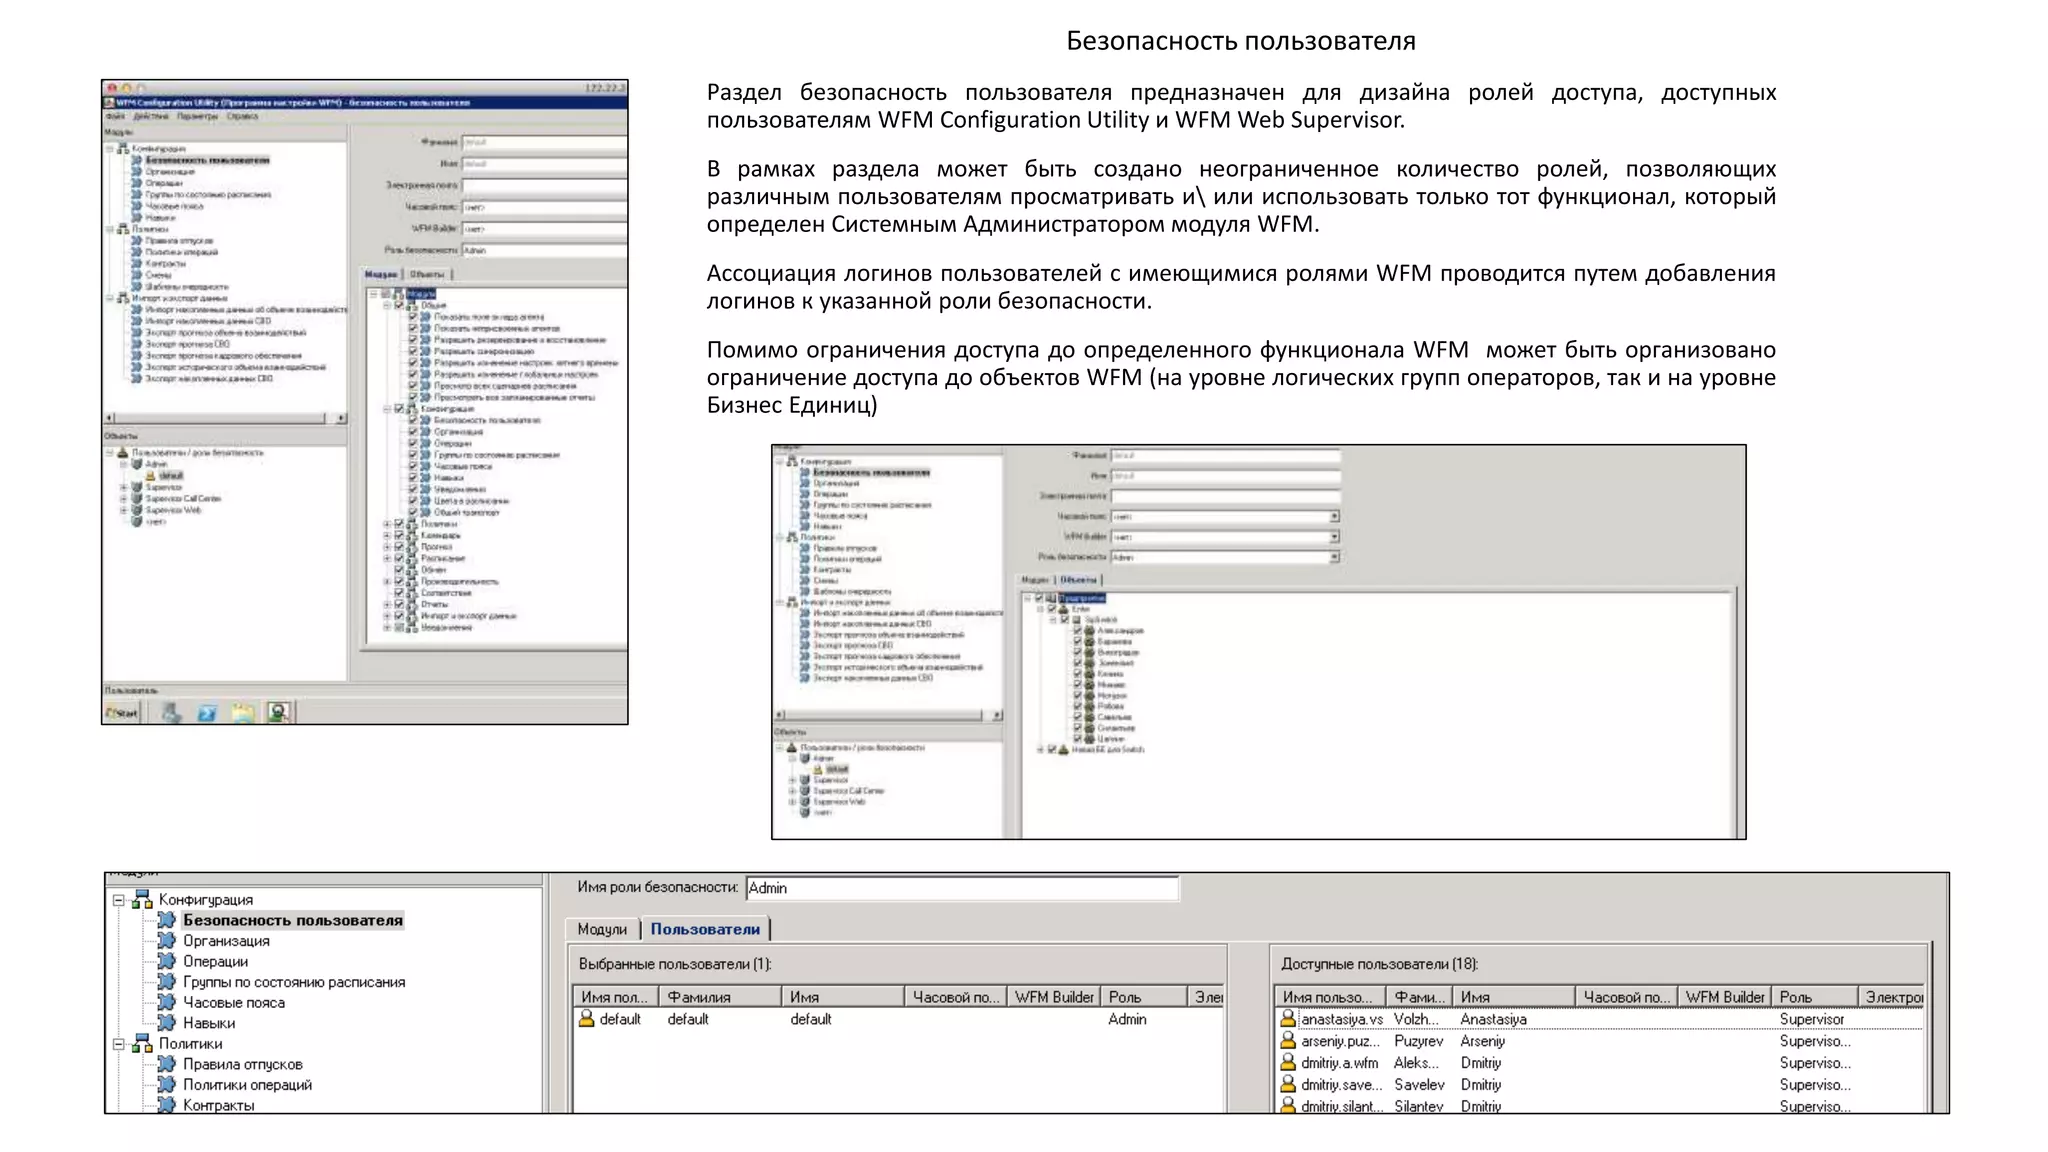This screenshot has height=1152, width=2048.
Task: Click the user icon beside arseniy.puz
Action: pyautogui.click(x=1288, y=1041)
